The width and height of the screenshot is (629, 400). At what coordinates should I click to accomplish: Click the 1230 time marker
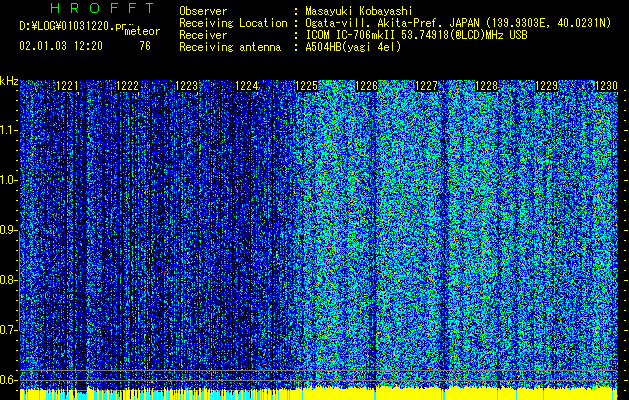click(606, 86)
